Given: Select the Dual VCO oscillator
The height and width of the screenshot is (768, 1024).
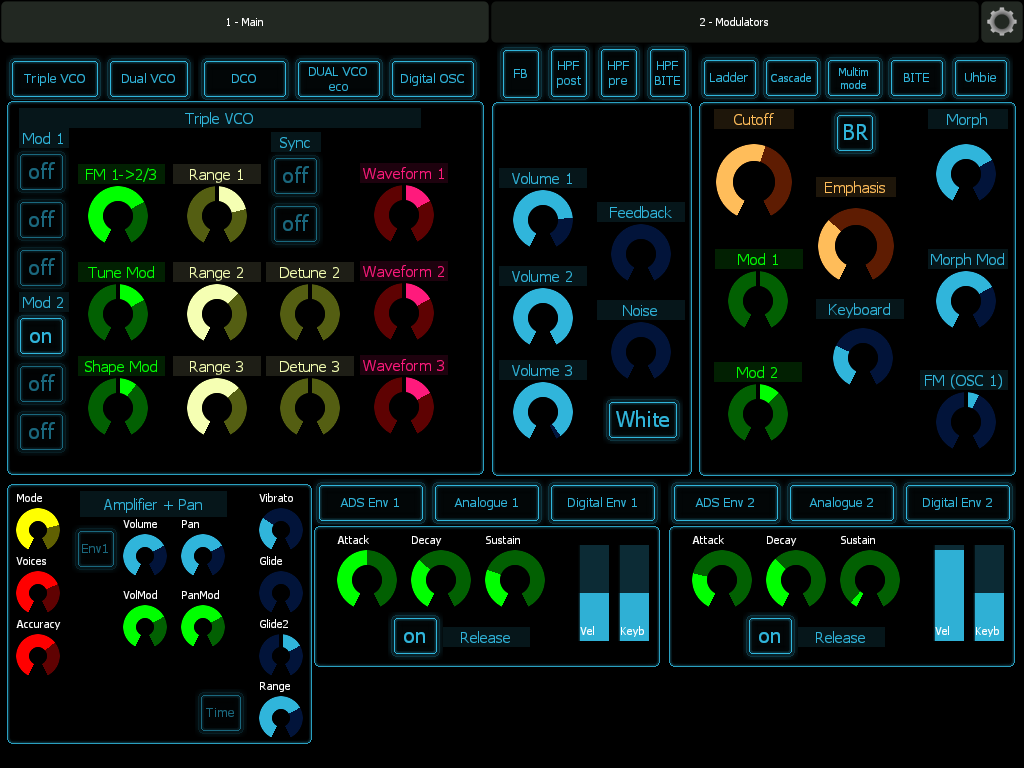Looking at the screenshot, I should (148, 78).
